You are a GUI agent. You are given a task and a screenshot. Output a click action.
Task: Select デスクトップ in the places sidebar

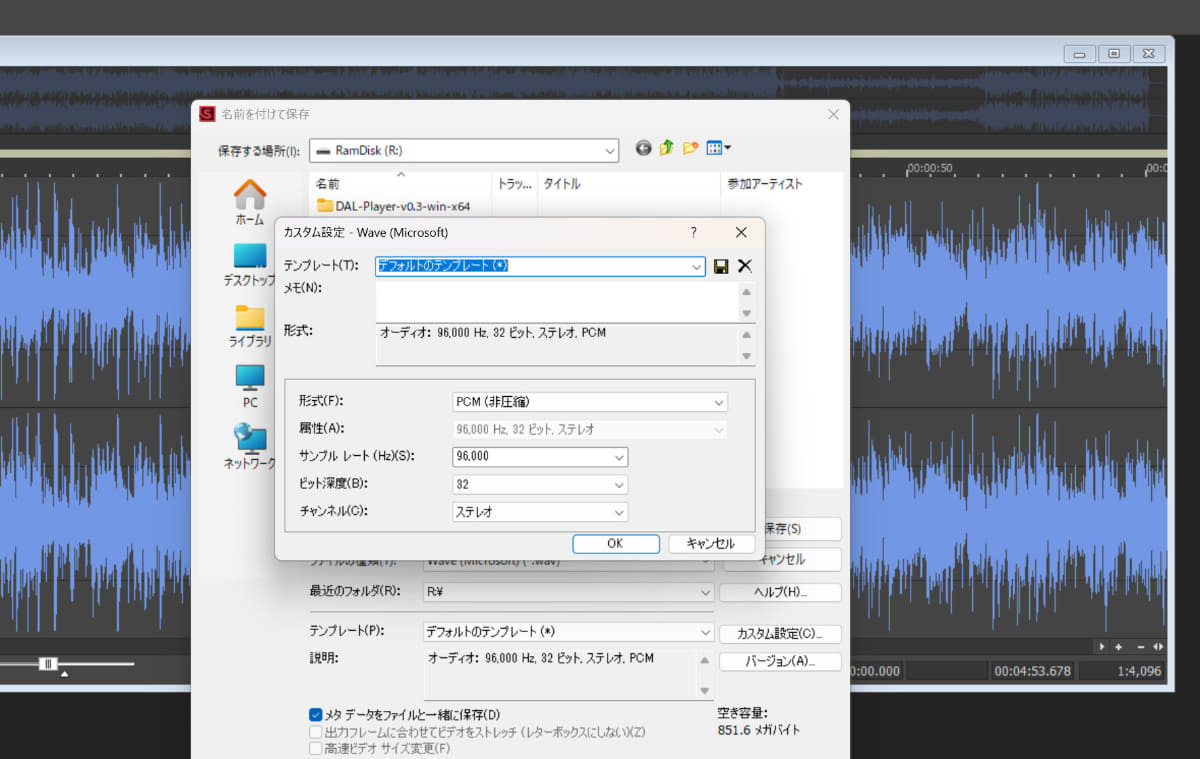pos(249,265)
